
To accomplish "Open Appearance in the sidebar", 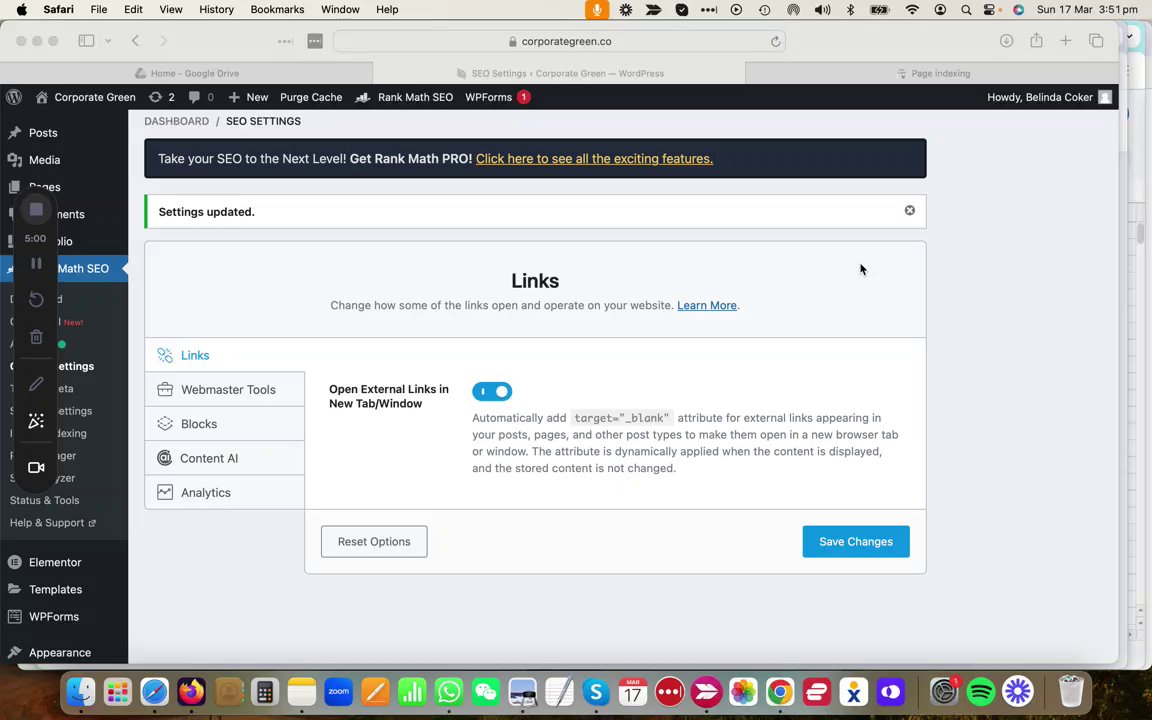I will (x=60, y=653).
